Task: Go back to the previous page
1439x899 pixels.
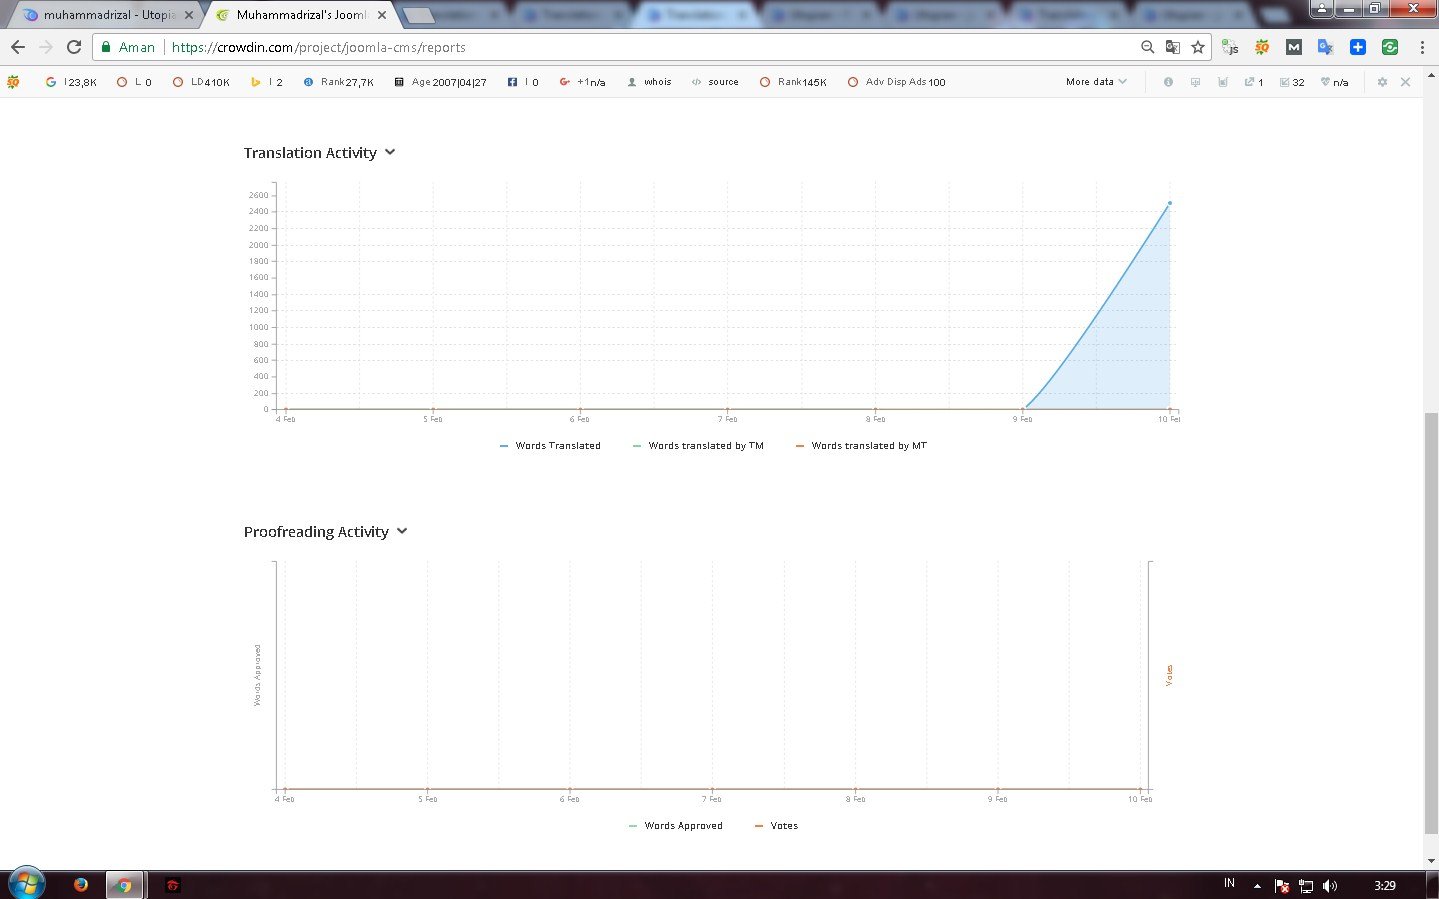Action: (17, 47)
